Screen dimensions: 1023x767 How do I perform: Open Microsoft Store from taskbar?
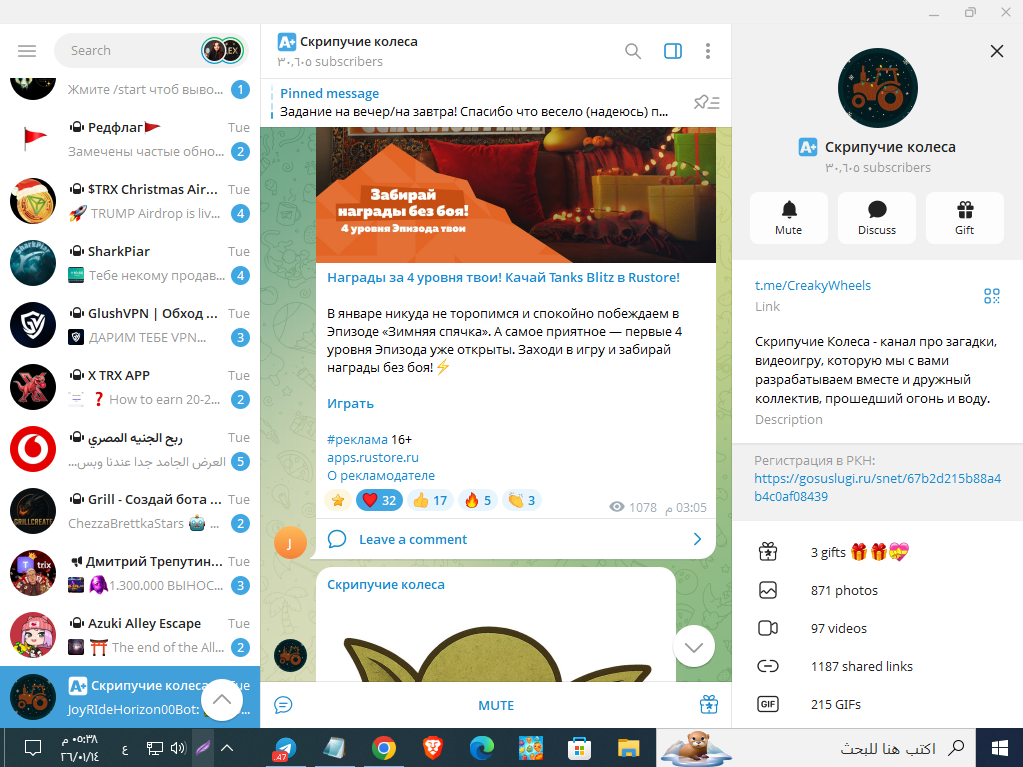coord(579,748)
